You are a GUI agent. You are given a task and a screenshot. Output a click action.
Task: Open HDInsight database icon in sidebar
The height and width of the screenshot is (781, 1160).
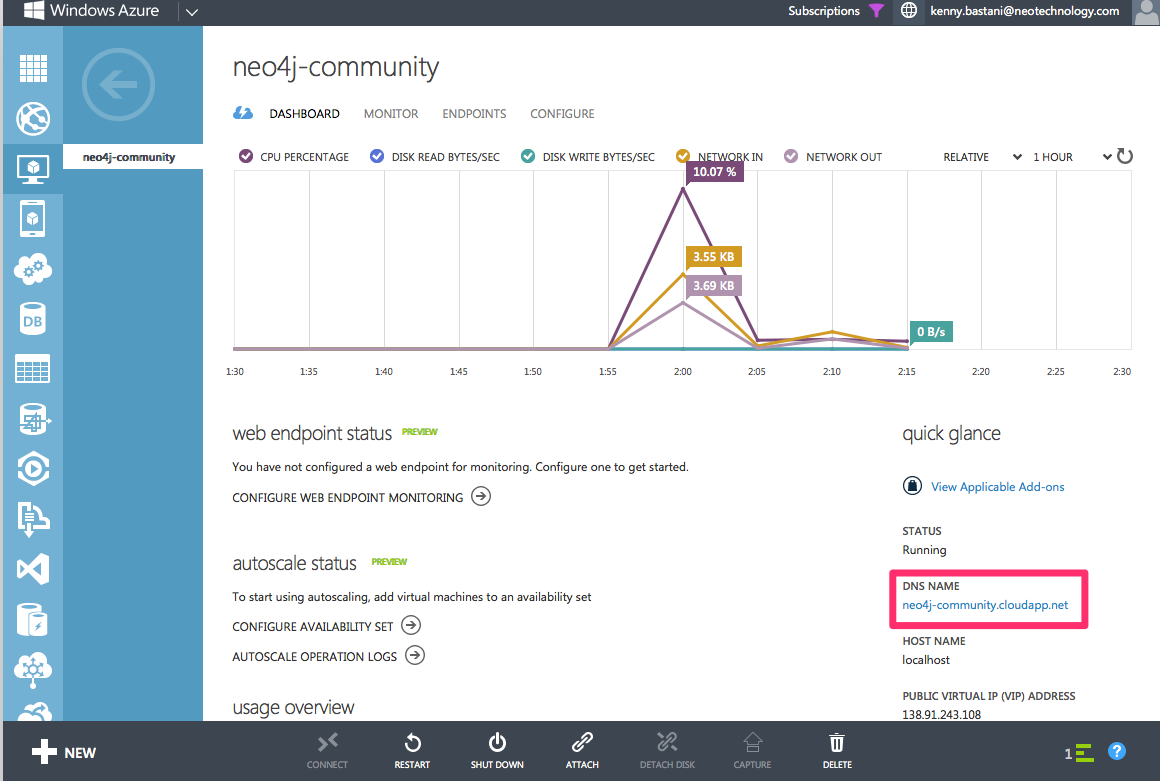pos(33,419)
